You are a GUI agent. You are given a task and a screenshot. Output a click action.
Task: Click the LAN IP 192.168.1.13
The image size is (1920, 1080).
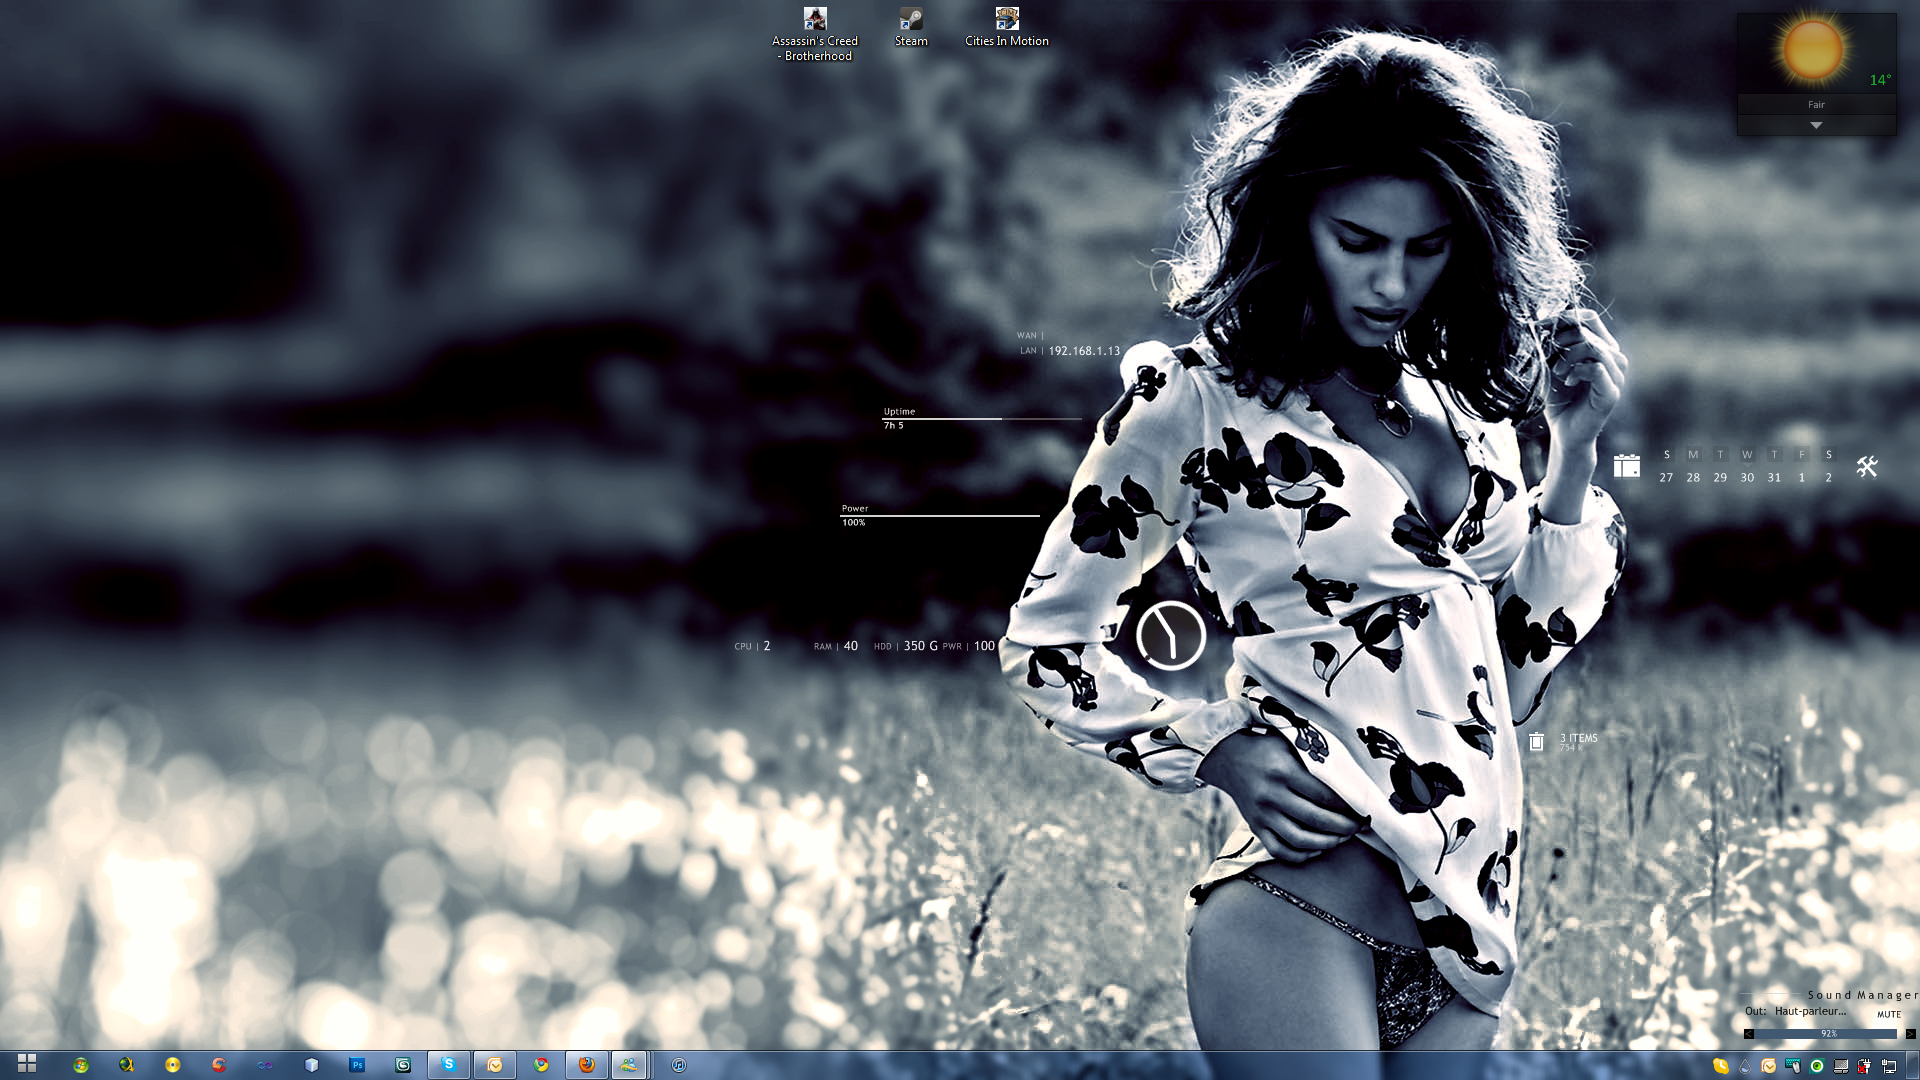click(x=1084, y=351)
